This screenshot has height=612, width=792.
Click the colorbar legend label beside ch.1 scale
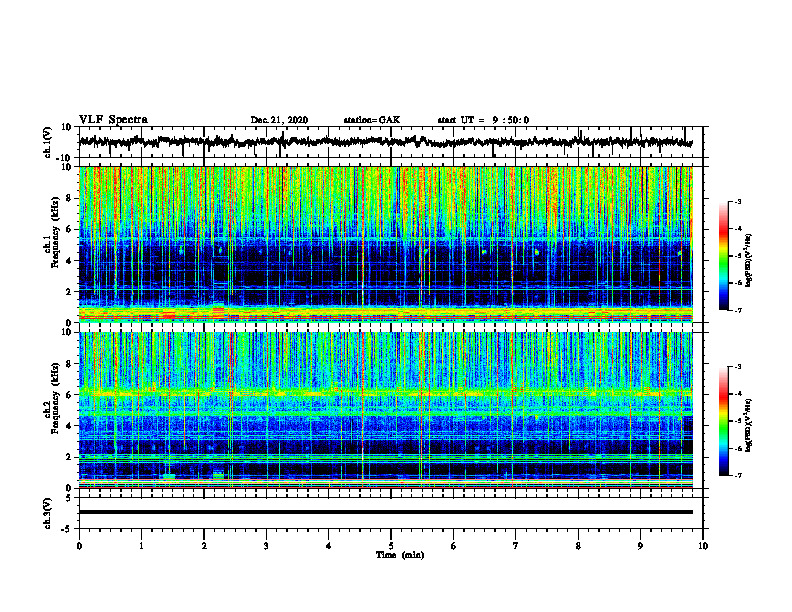[x=748, y=260]
